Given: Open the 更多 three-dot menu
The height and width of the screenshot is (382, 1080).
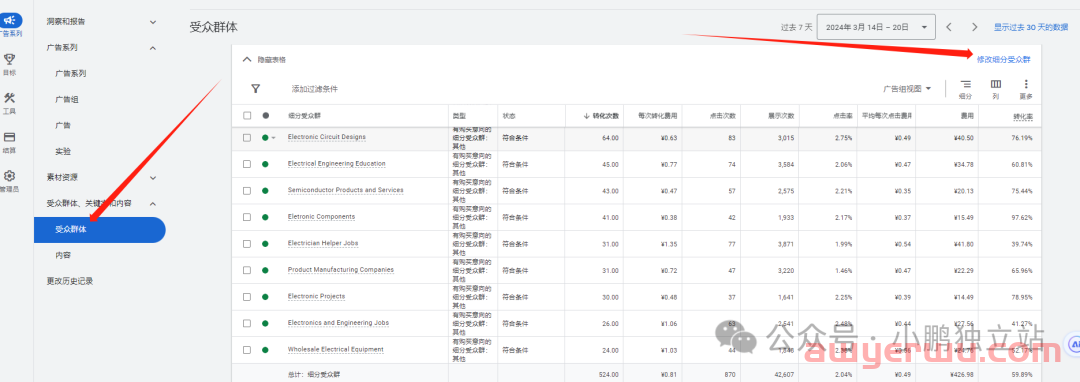Looking at the screenshot, I should pos(1026,84).
